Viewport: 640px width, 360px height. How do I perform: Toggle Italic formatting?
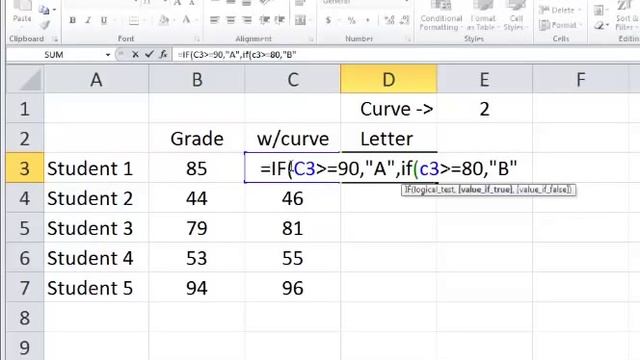click(88, 20)
